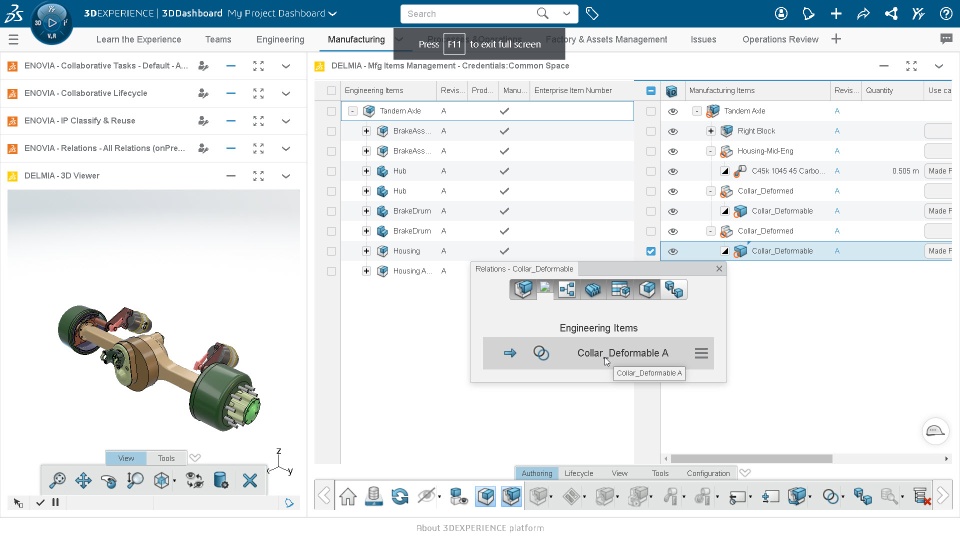Click the tandem axle 3D model thumbnail
Screen dimensions: 960x540
tap(160, 367)
